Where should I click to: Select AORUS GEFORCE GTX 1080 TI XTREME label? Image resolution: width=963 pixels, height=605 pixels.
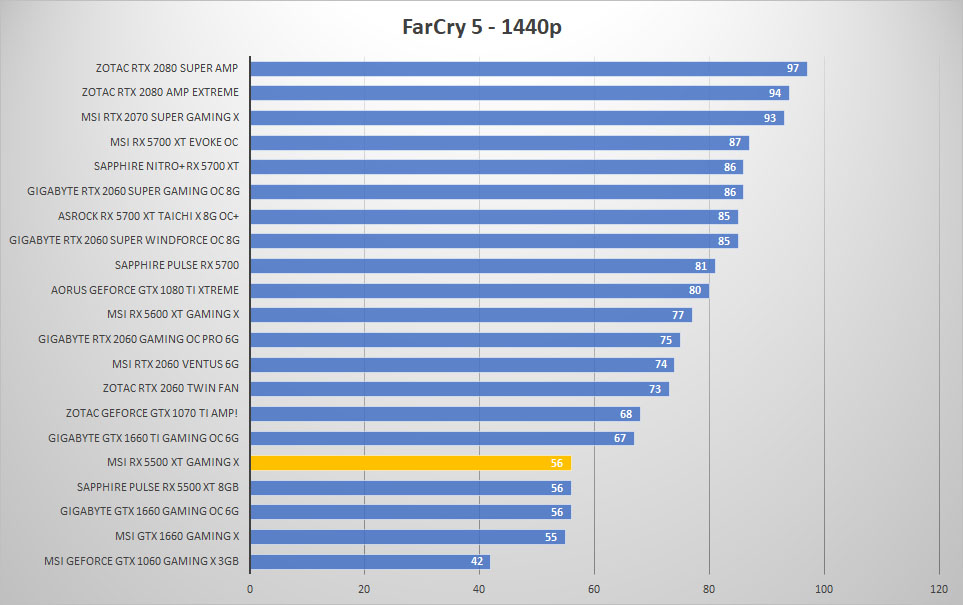(145, 290)
